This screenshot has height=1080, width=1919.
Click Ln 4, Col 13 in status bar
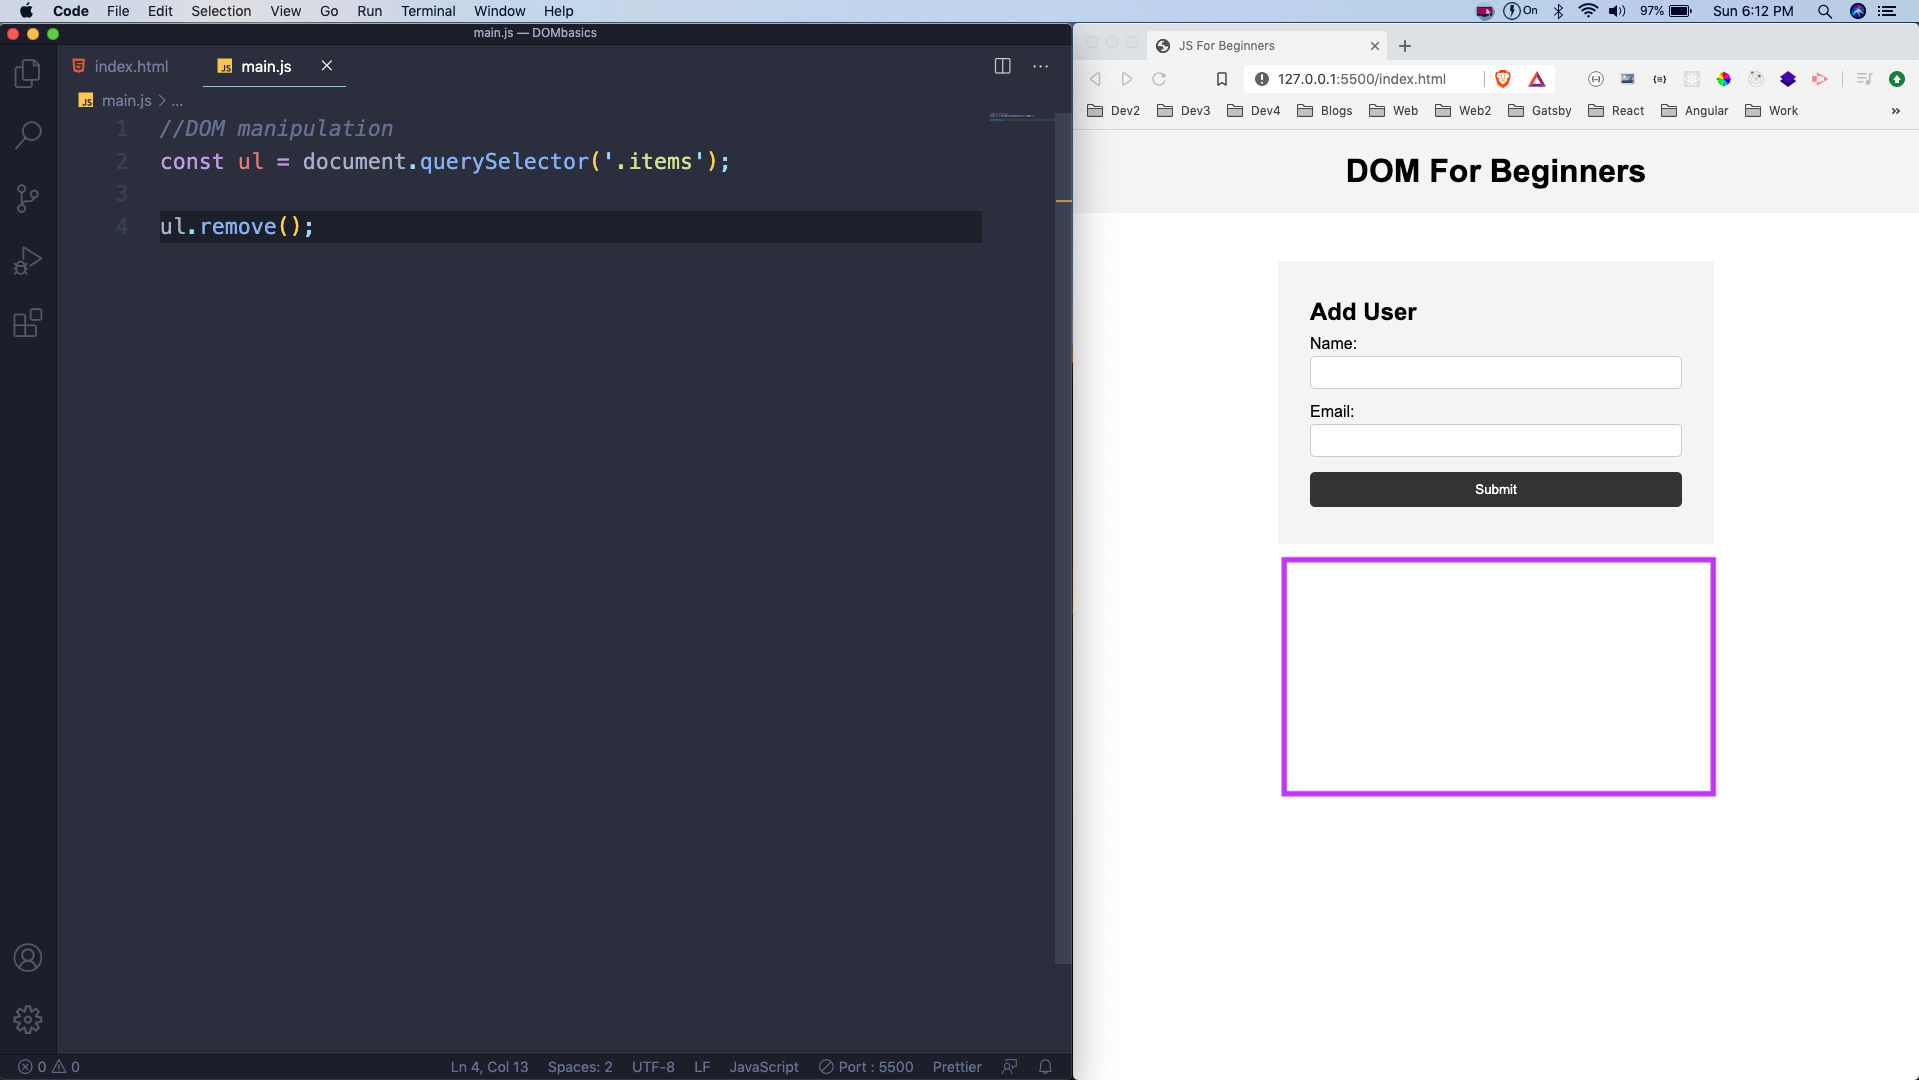click(489, 1067)
